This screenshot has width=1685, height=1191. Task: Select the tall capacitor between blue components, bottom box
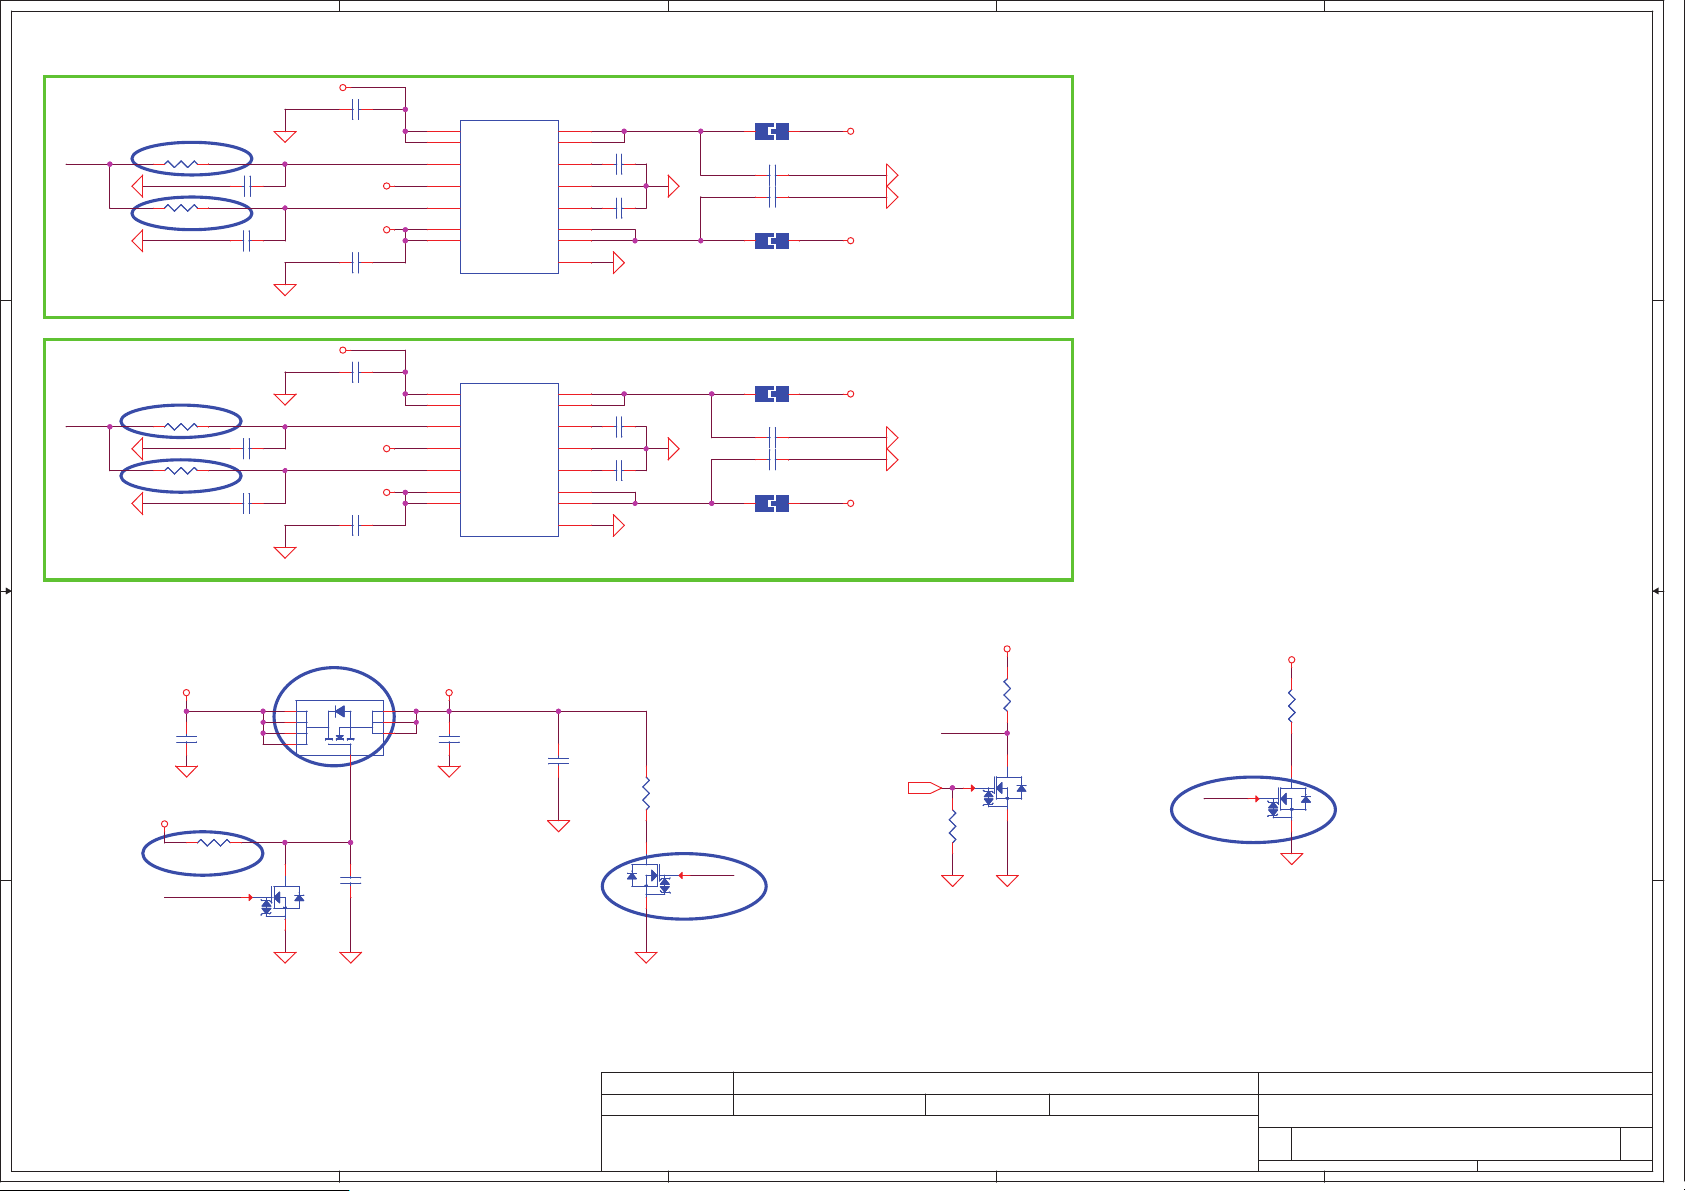click(772, 449)
